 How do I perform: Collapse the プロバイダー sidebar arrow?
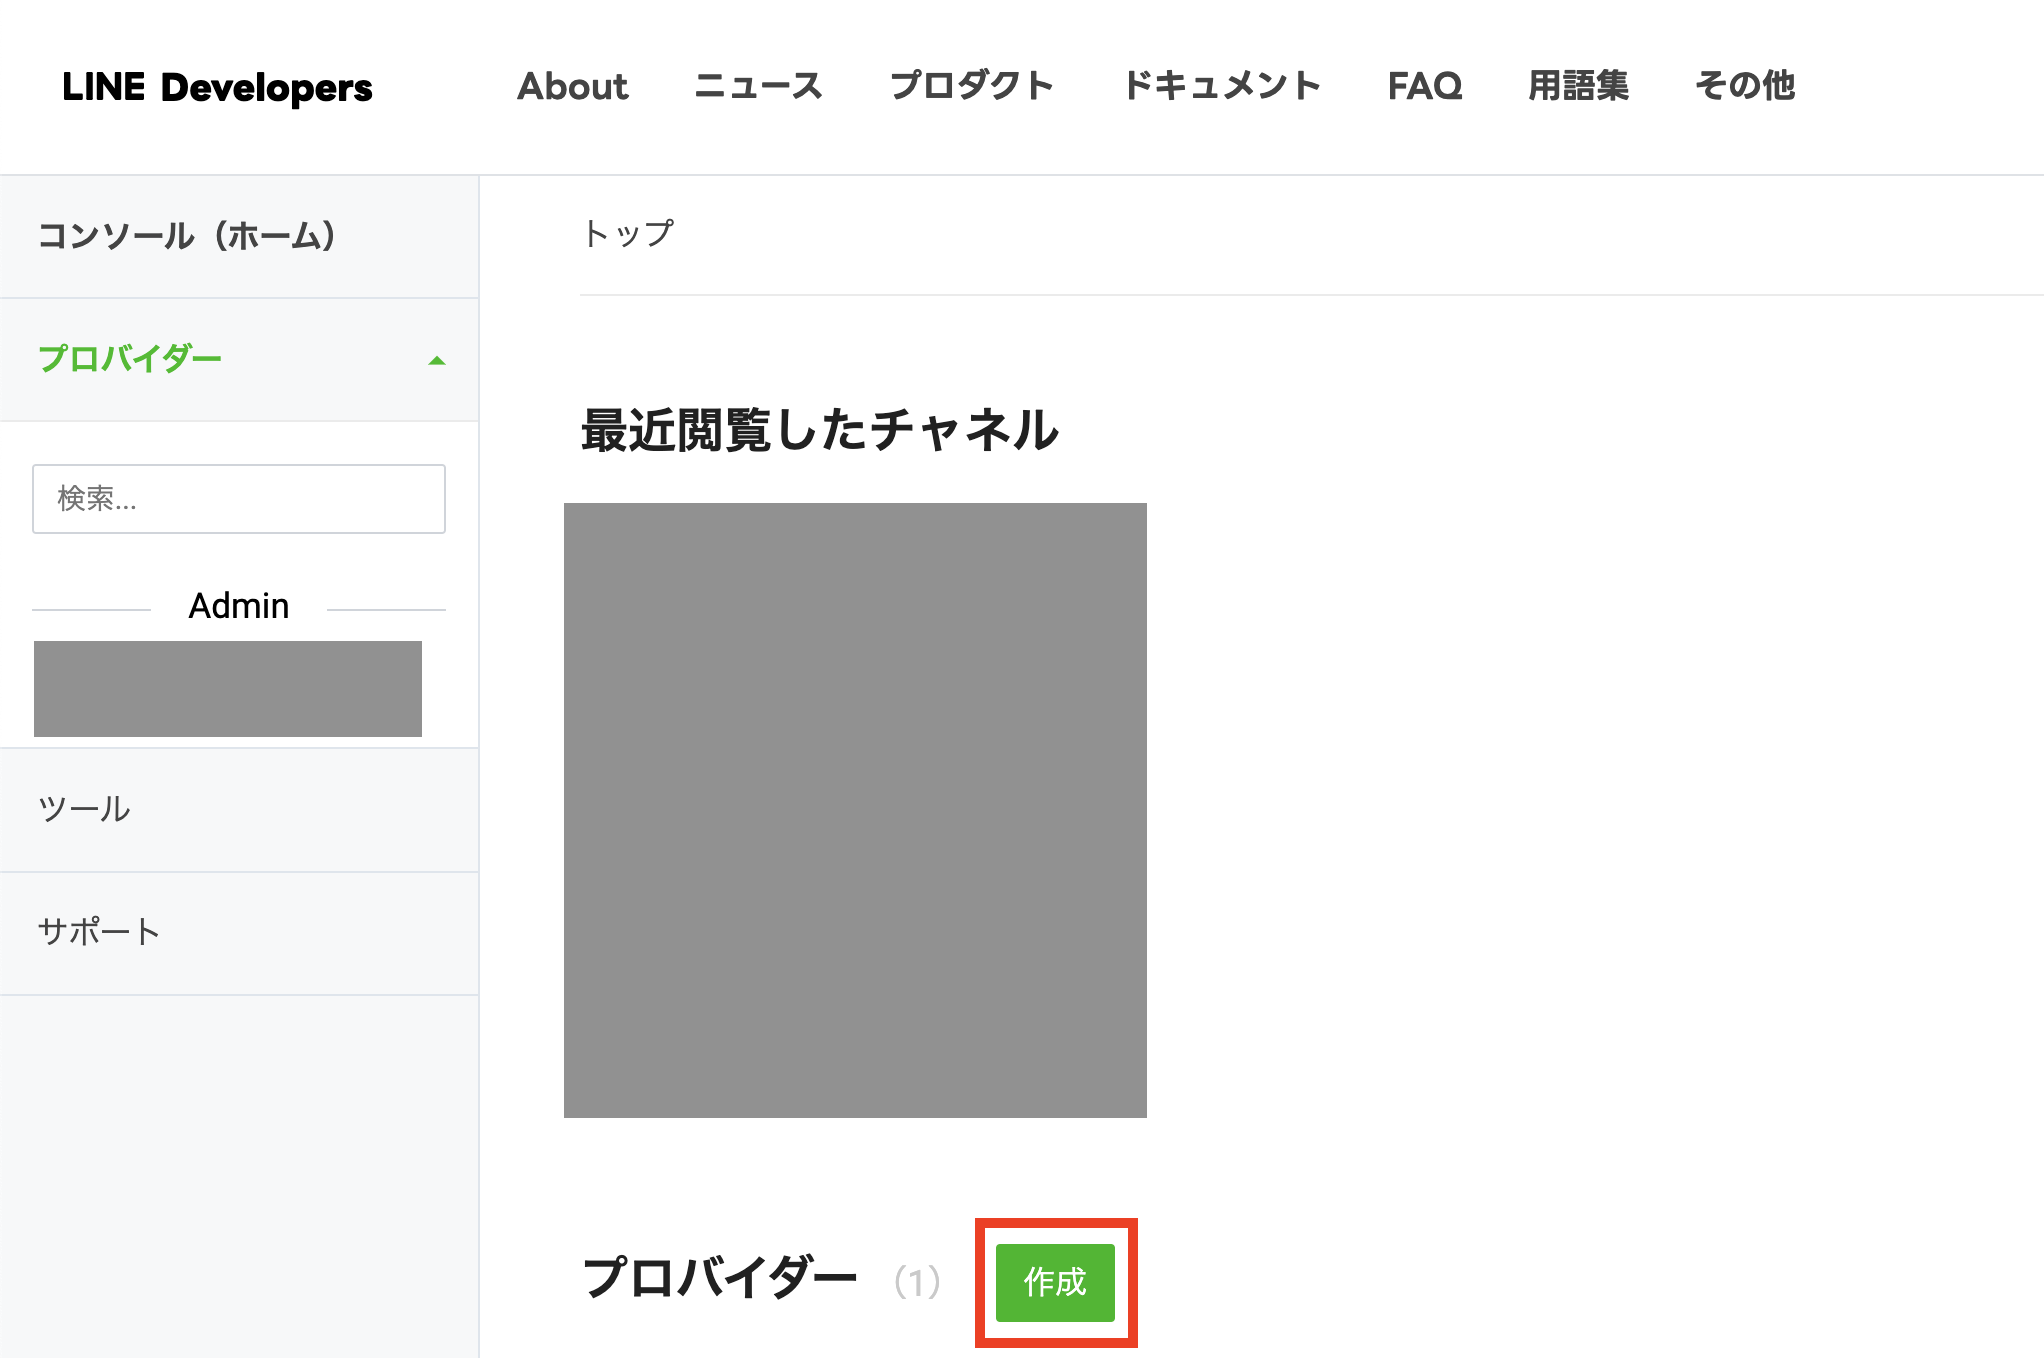pos(436,361)
